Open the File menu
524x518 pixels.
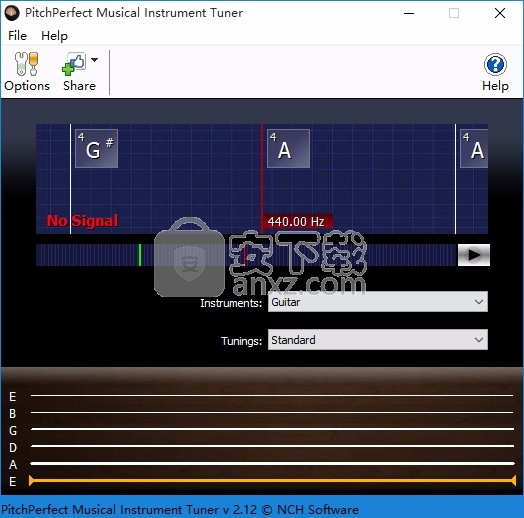tap(17, 35)
